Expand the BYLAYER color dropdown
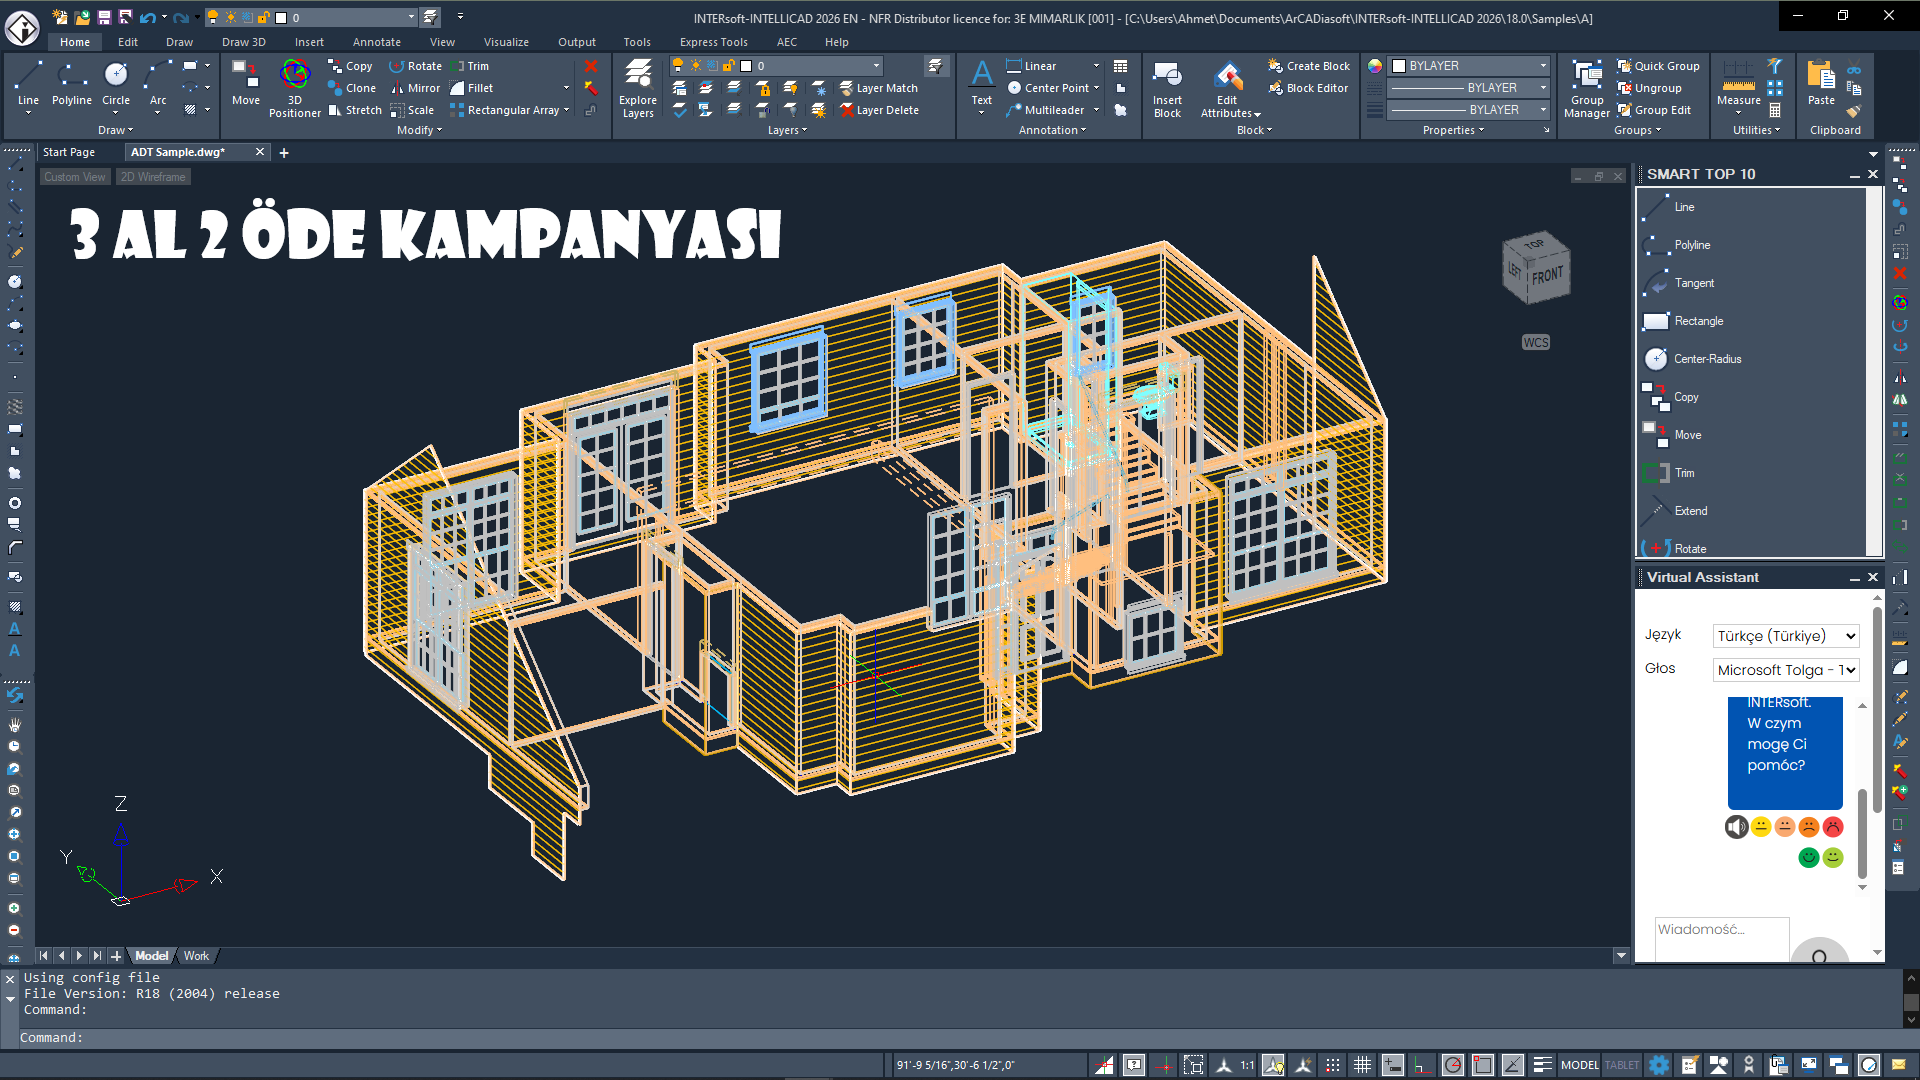 pos(1543,66)
